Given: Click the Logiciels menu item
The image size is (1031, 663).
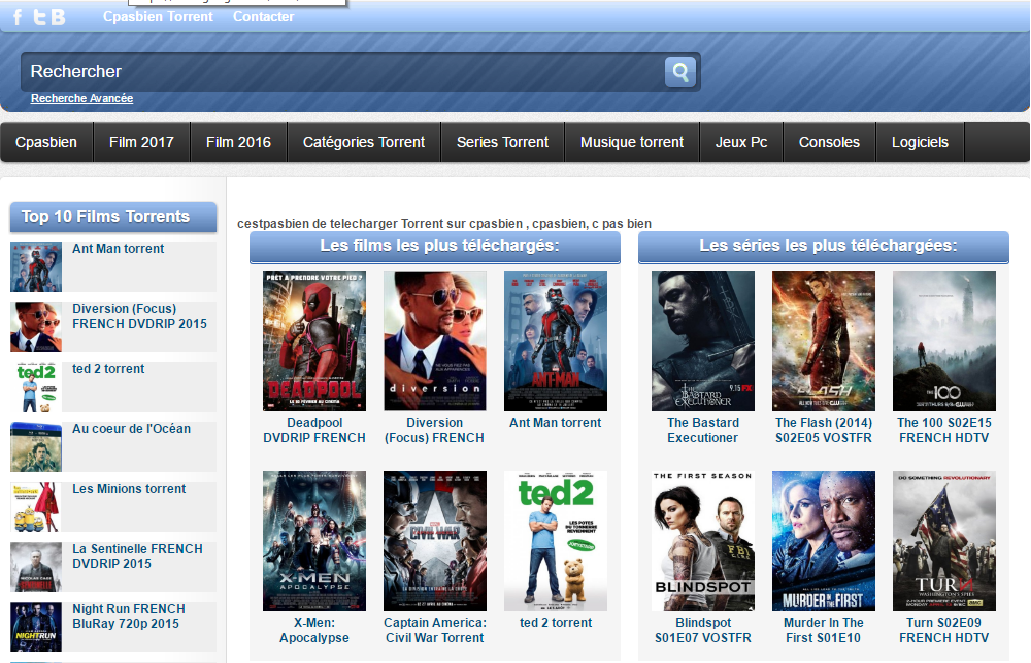Looking at the screenshot, I should pos(920,142).
